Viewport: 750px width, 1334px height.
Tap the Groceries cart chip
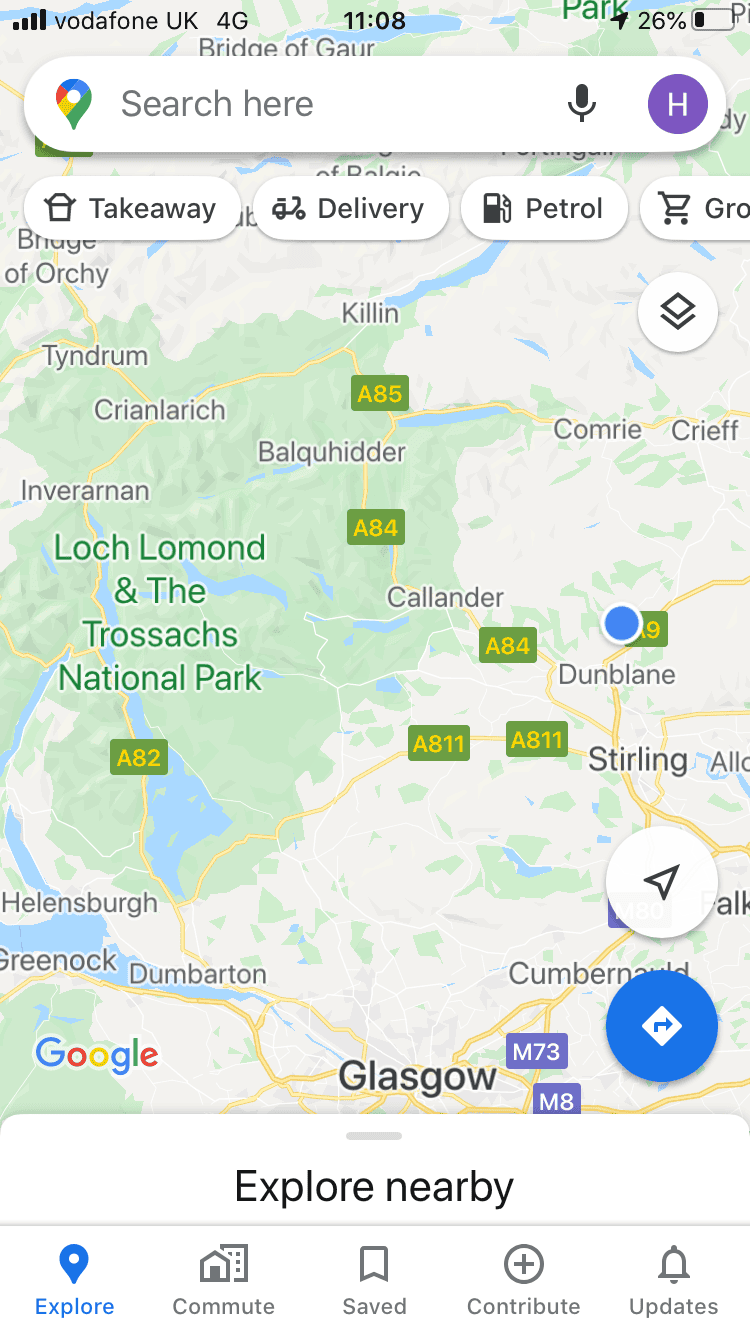696,208
